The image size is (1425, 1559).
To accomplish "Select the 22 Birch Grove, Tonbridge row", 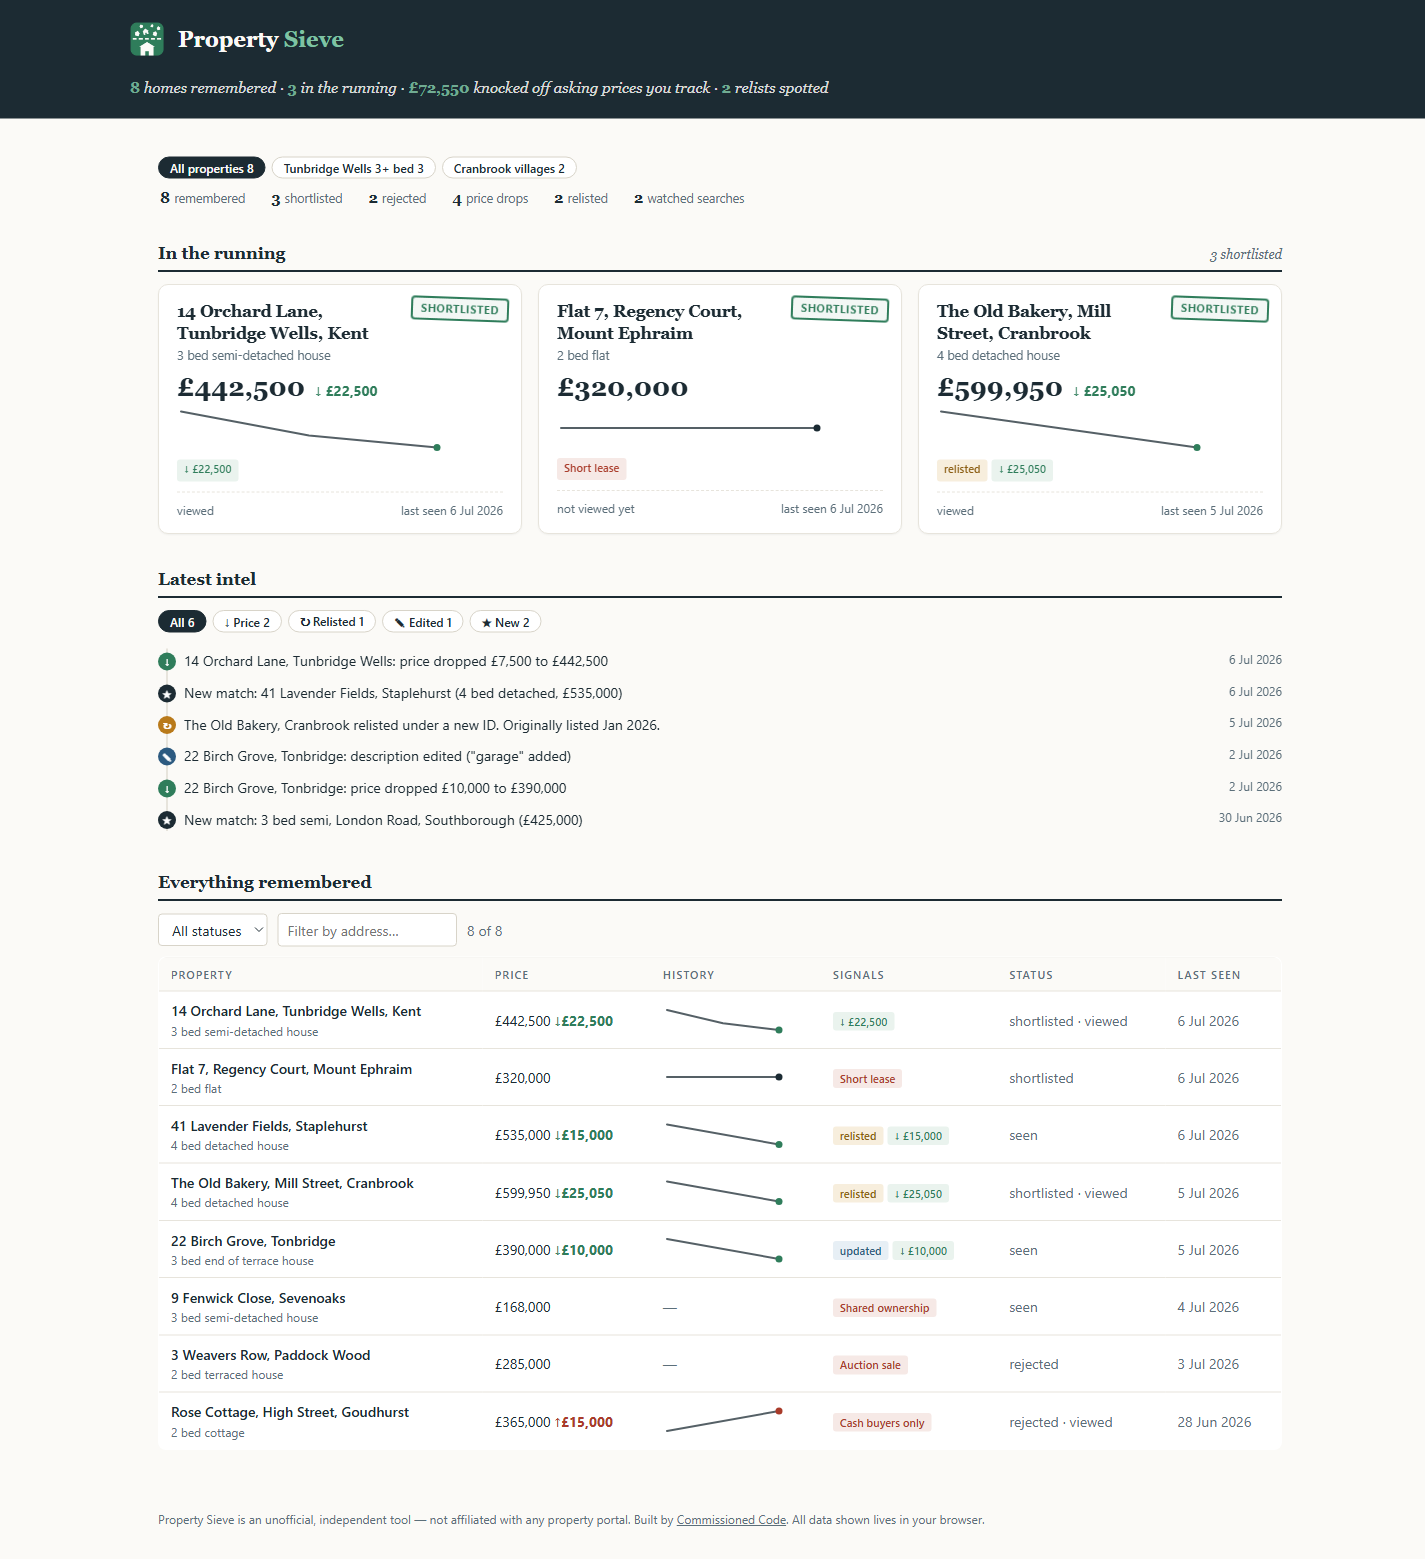I will [x=720, y=1250].
